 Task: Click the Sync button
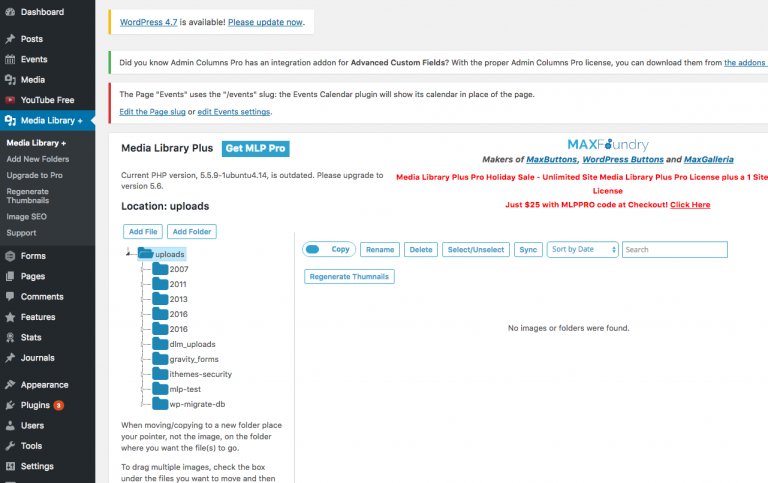[528, 249]
